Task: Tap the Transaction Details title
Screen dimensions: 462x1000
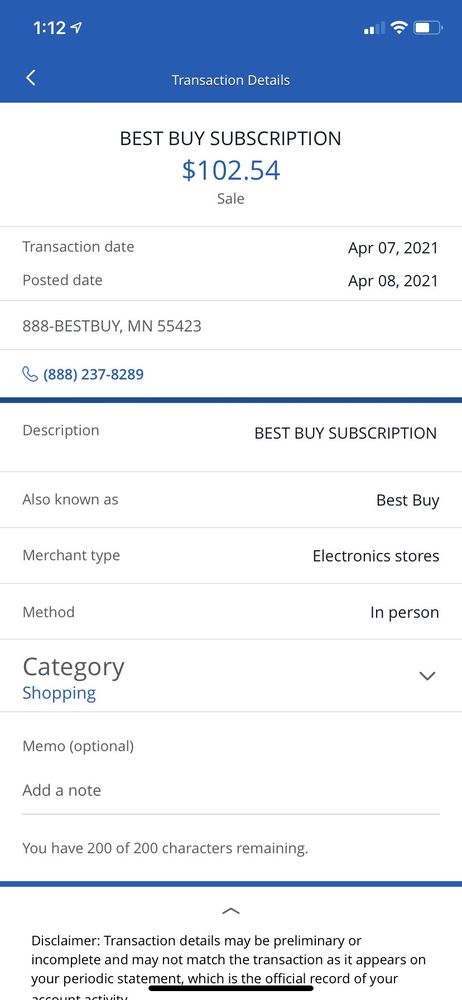Action: pos(231,80)
